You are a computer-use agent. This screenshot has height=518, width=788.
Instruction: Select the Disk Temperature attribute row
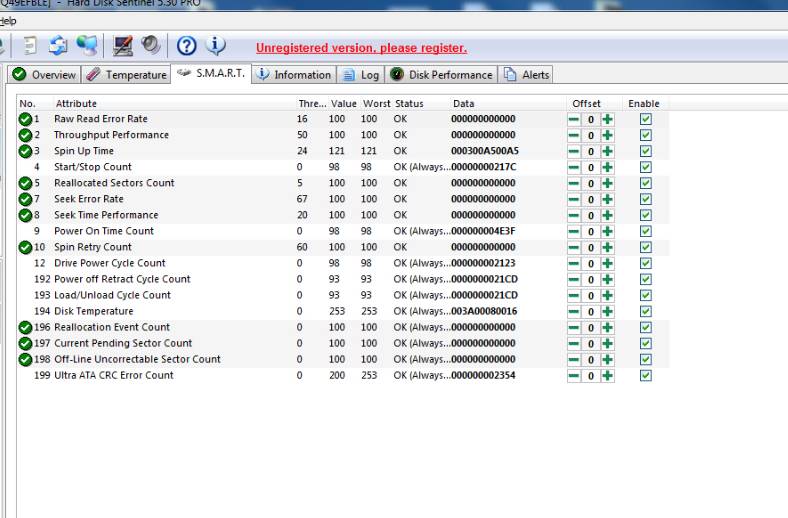[343, 312]
